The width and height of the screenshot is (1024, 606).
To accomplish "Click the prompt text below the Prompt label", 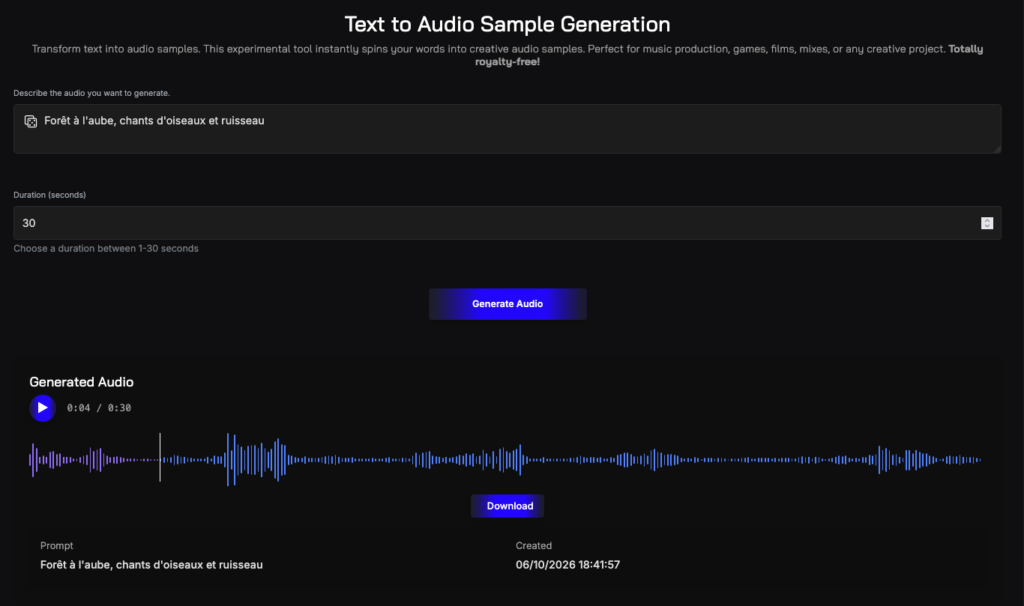I will click(x=152, y=565).
